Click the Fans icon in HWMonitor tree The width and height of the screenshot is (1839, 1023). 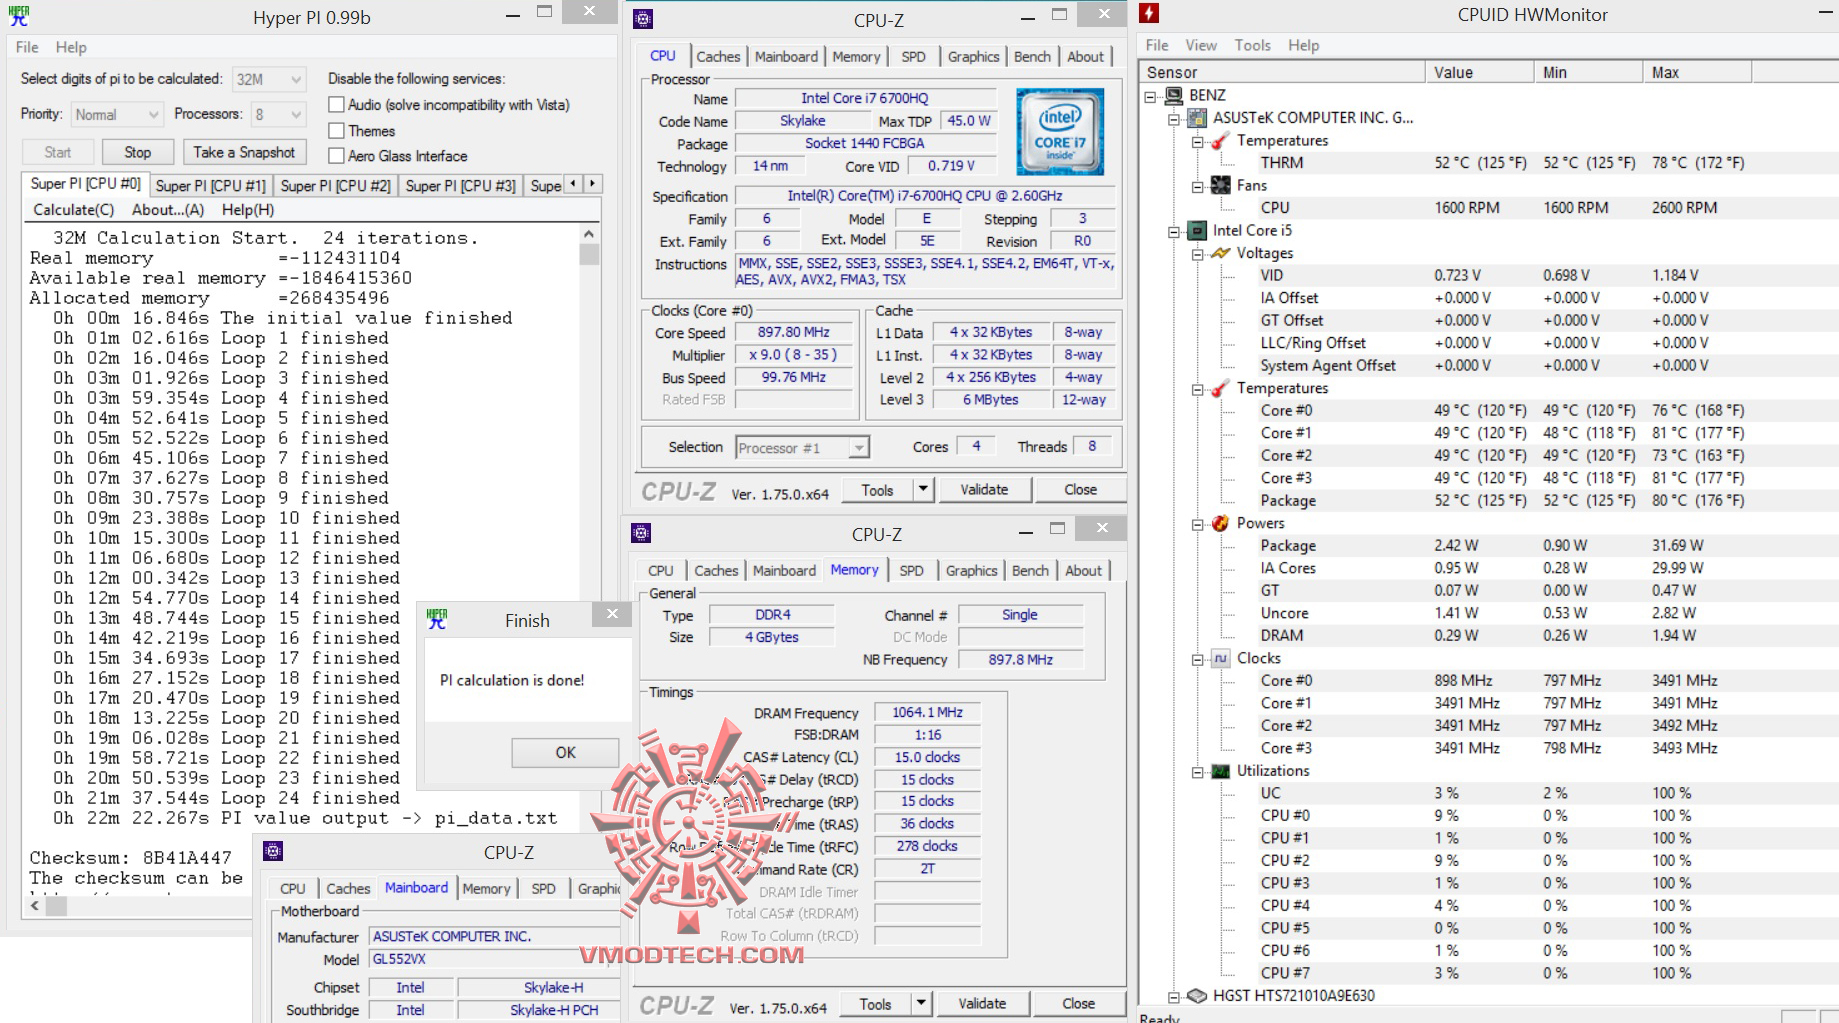1220,185
